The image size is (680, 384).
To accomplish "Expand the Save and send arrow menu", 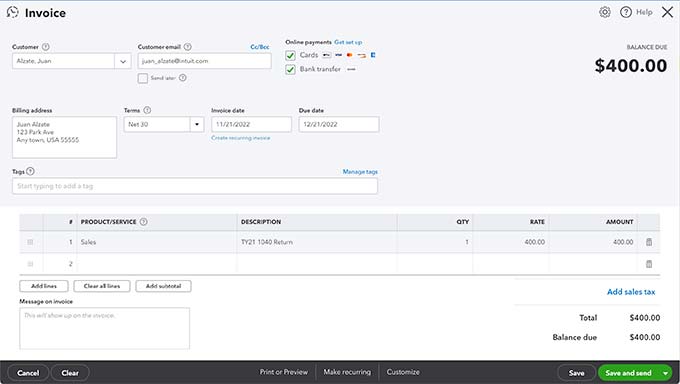I will pos(665,373).
